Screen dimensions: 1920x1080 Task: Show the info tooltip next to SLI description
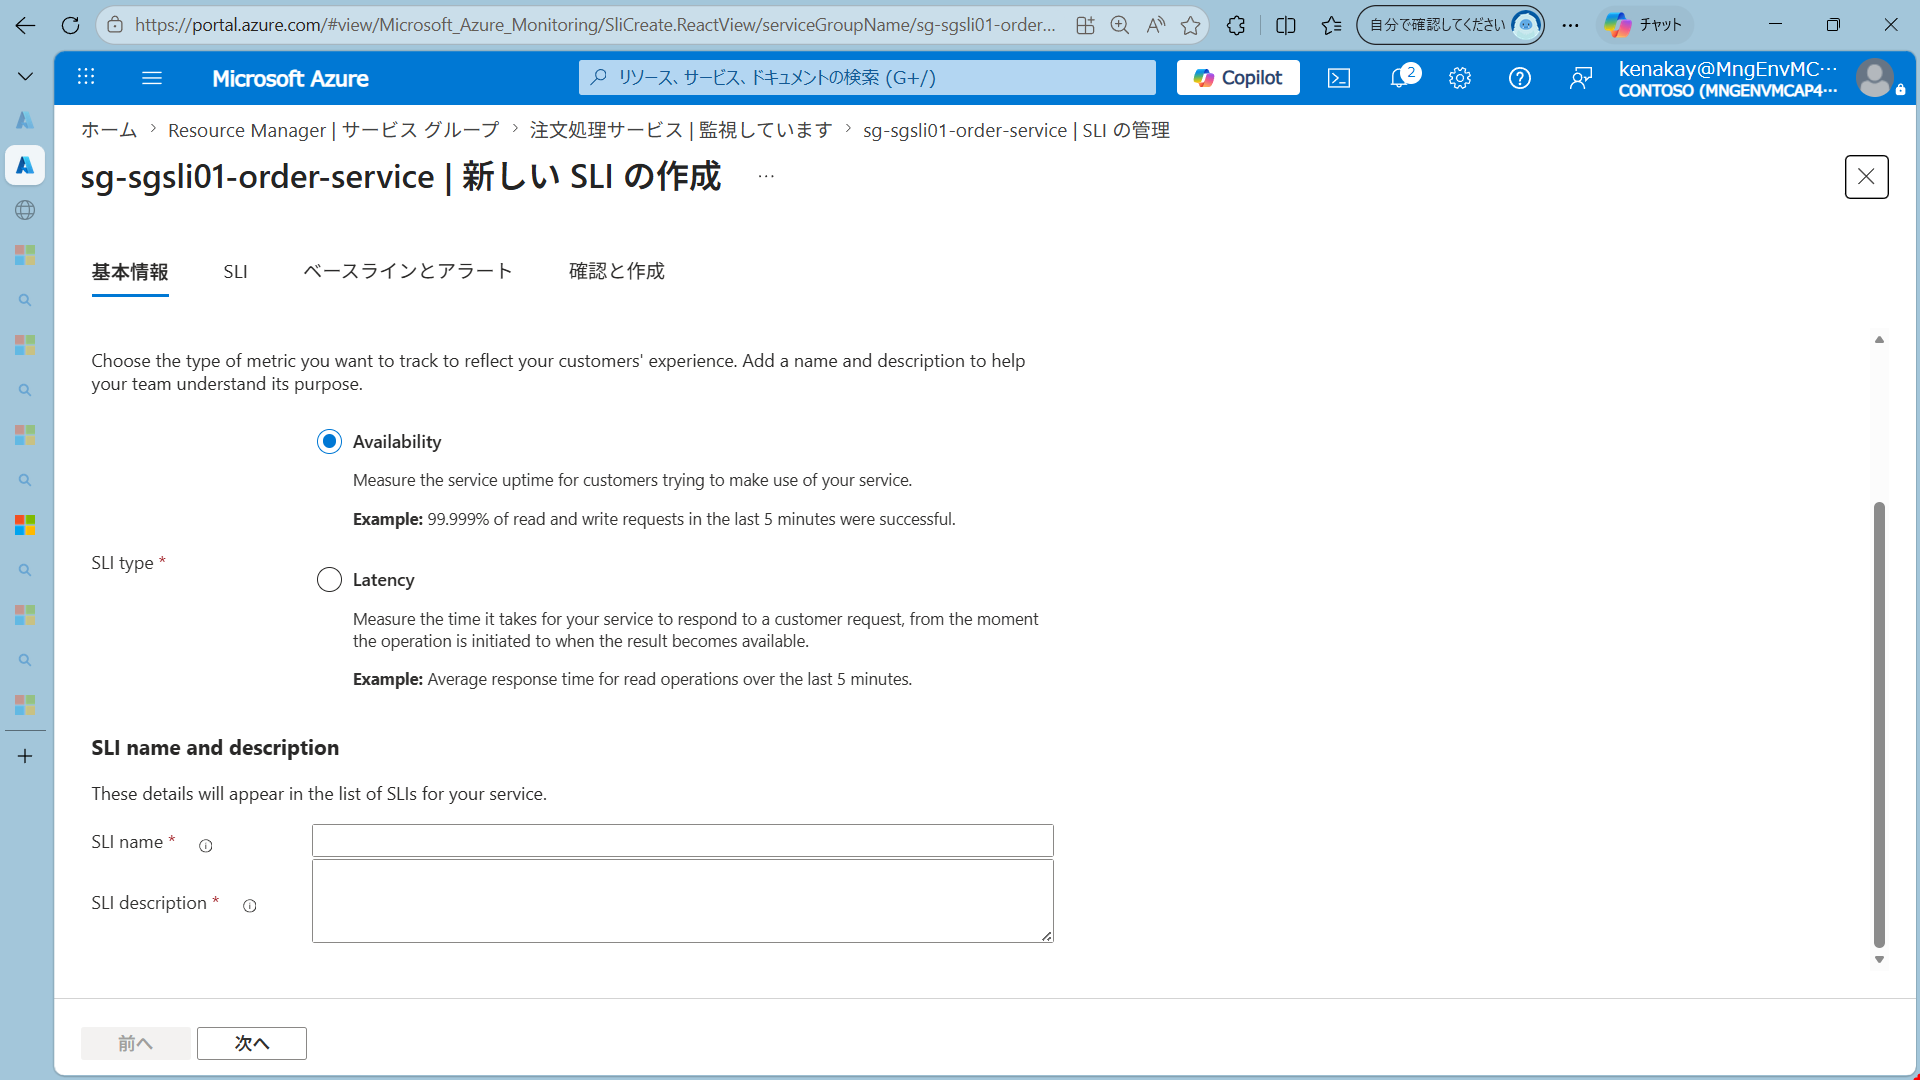(x=250, y=906)
